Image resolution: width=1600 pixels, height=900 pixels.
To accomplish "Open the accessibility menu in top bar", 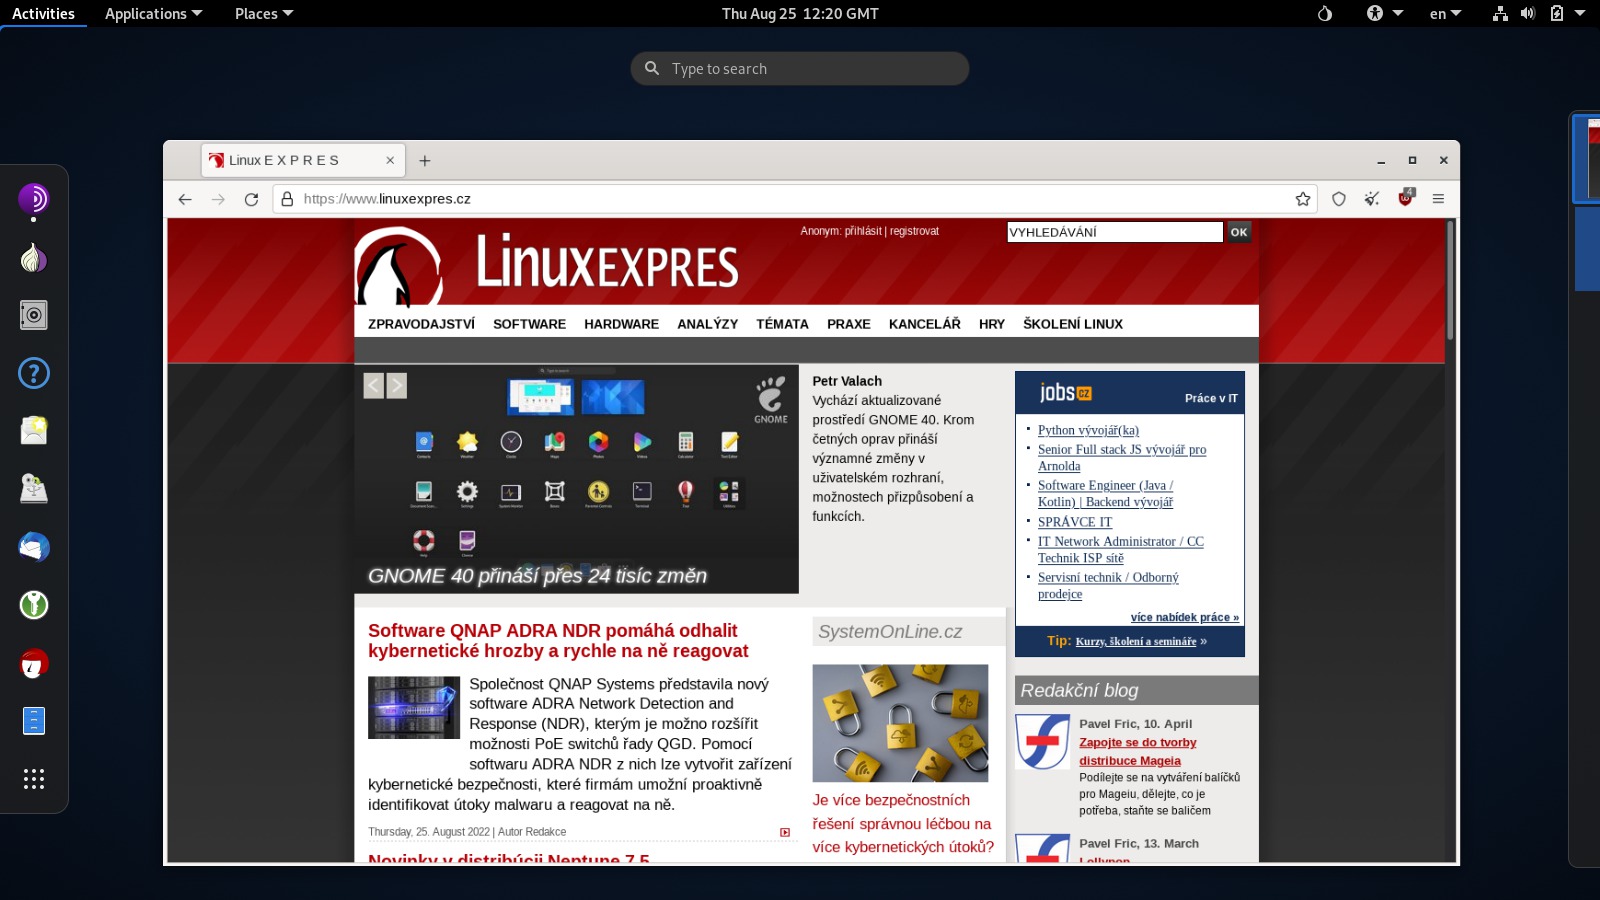I will pos(1385,13).
